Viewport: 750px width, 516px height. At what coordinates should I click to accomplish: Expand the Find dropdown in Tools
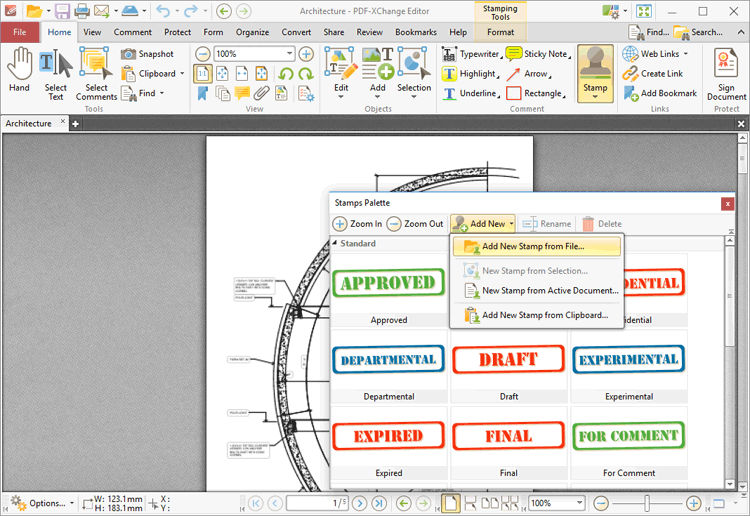pos(162,93)
